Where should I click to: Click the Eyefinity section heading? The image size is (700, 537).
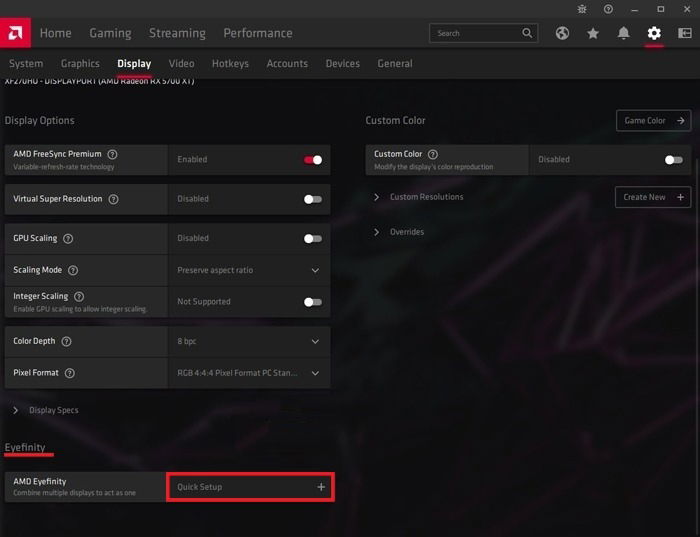click(25, 447)
